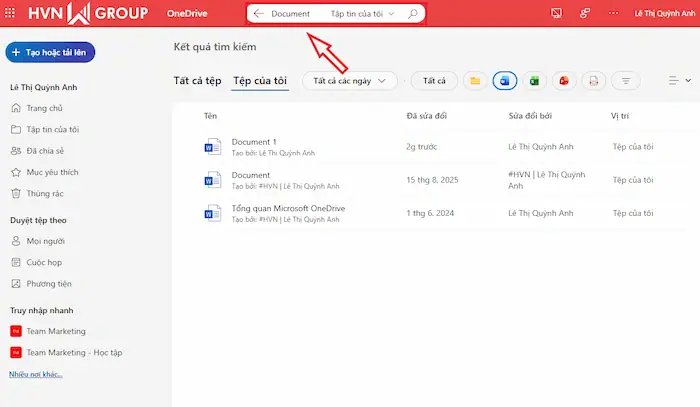This screenshot has width=700, height=407.
Task: Switch to the 'Tất cả tệp' tab
Action: [197, 81]
